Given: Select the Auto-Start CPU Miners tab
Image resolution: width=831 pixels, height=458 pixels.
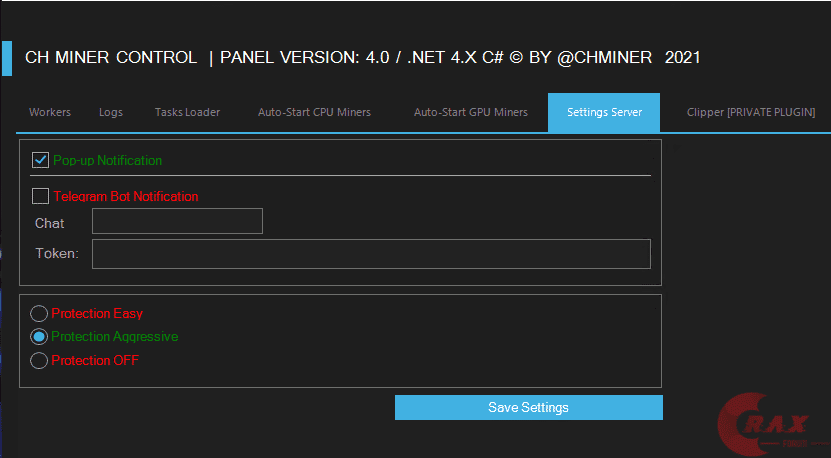Looking at the screenshot, I should click(314, 112).
